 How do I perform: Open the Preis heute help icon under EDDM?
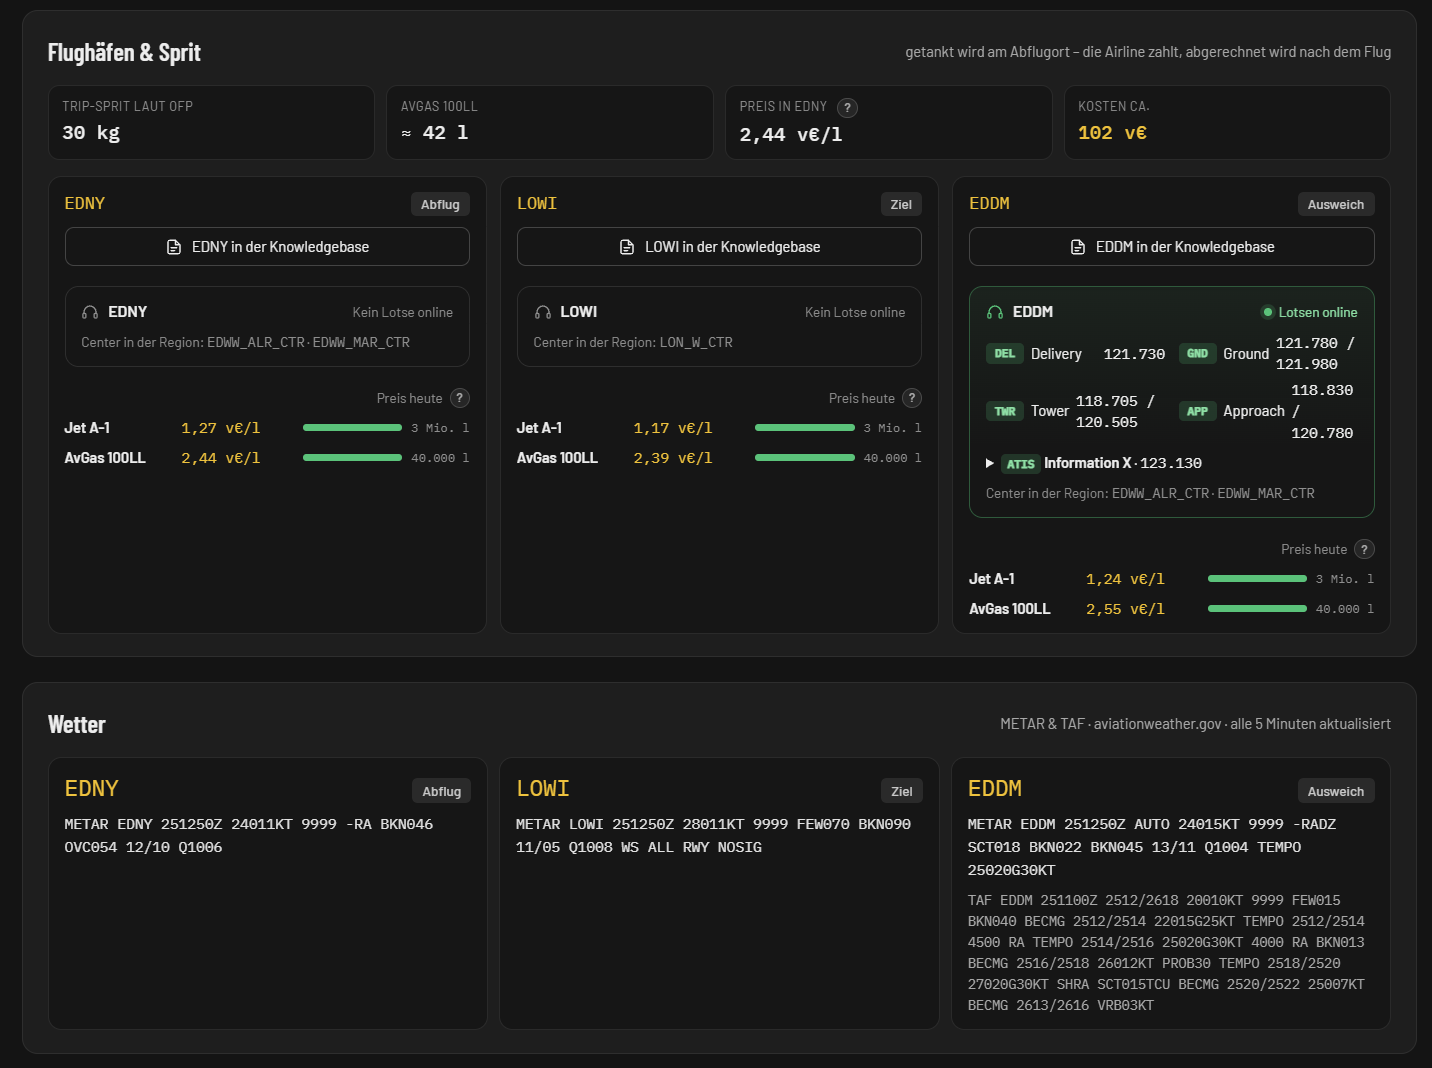point(1364,549)
